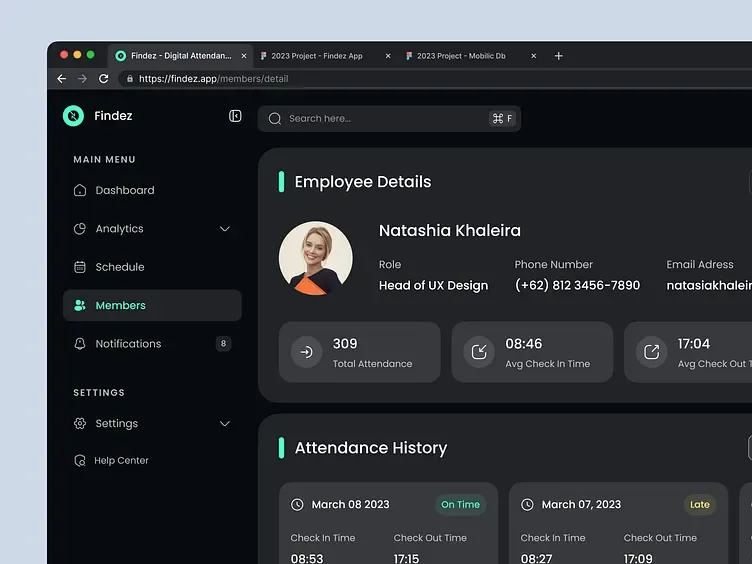Viewport: 752px width, 564px height.
Task: Click the Schedule calendar icon
Action: coord(80,267)
